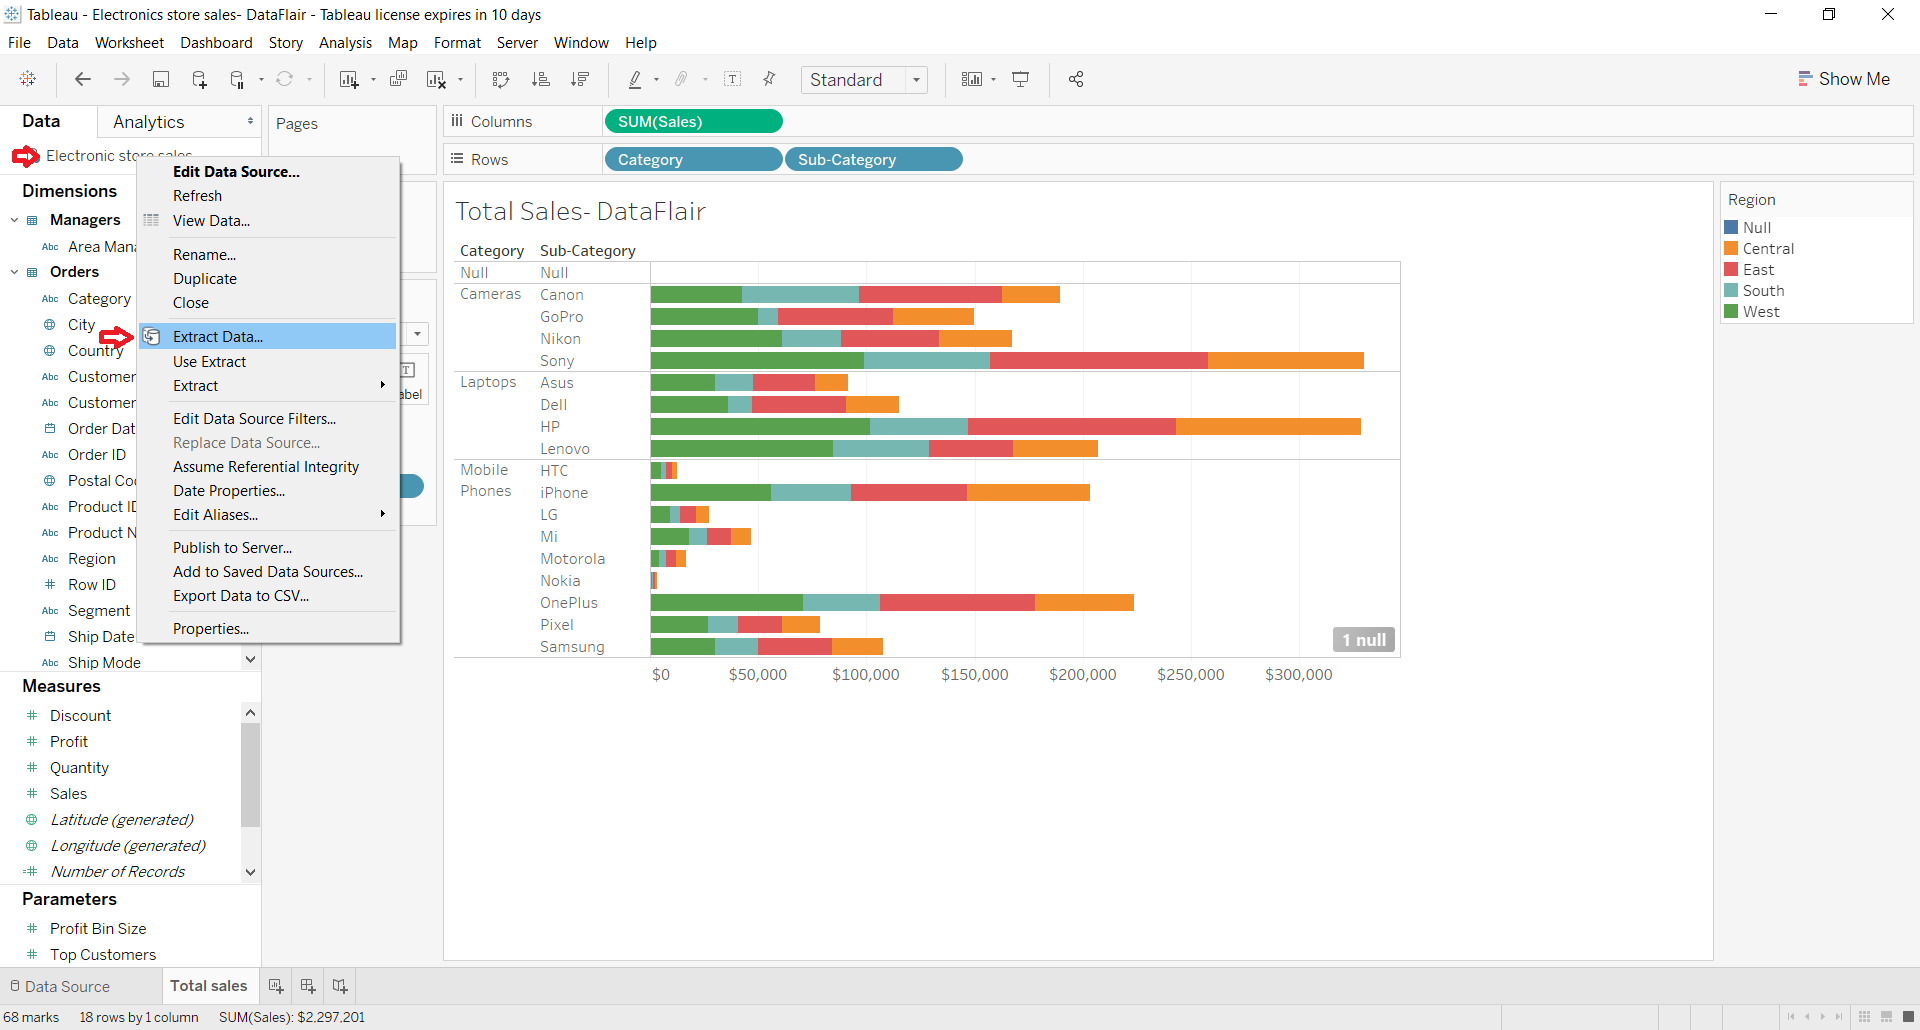Select the Central orange legend swatch
Viewport: 1920px width, 1030px height.
click(1731, 248)
